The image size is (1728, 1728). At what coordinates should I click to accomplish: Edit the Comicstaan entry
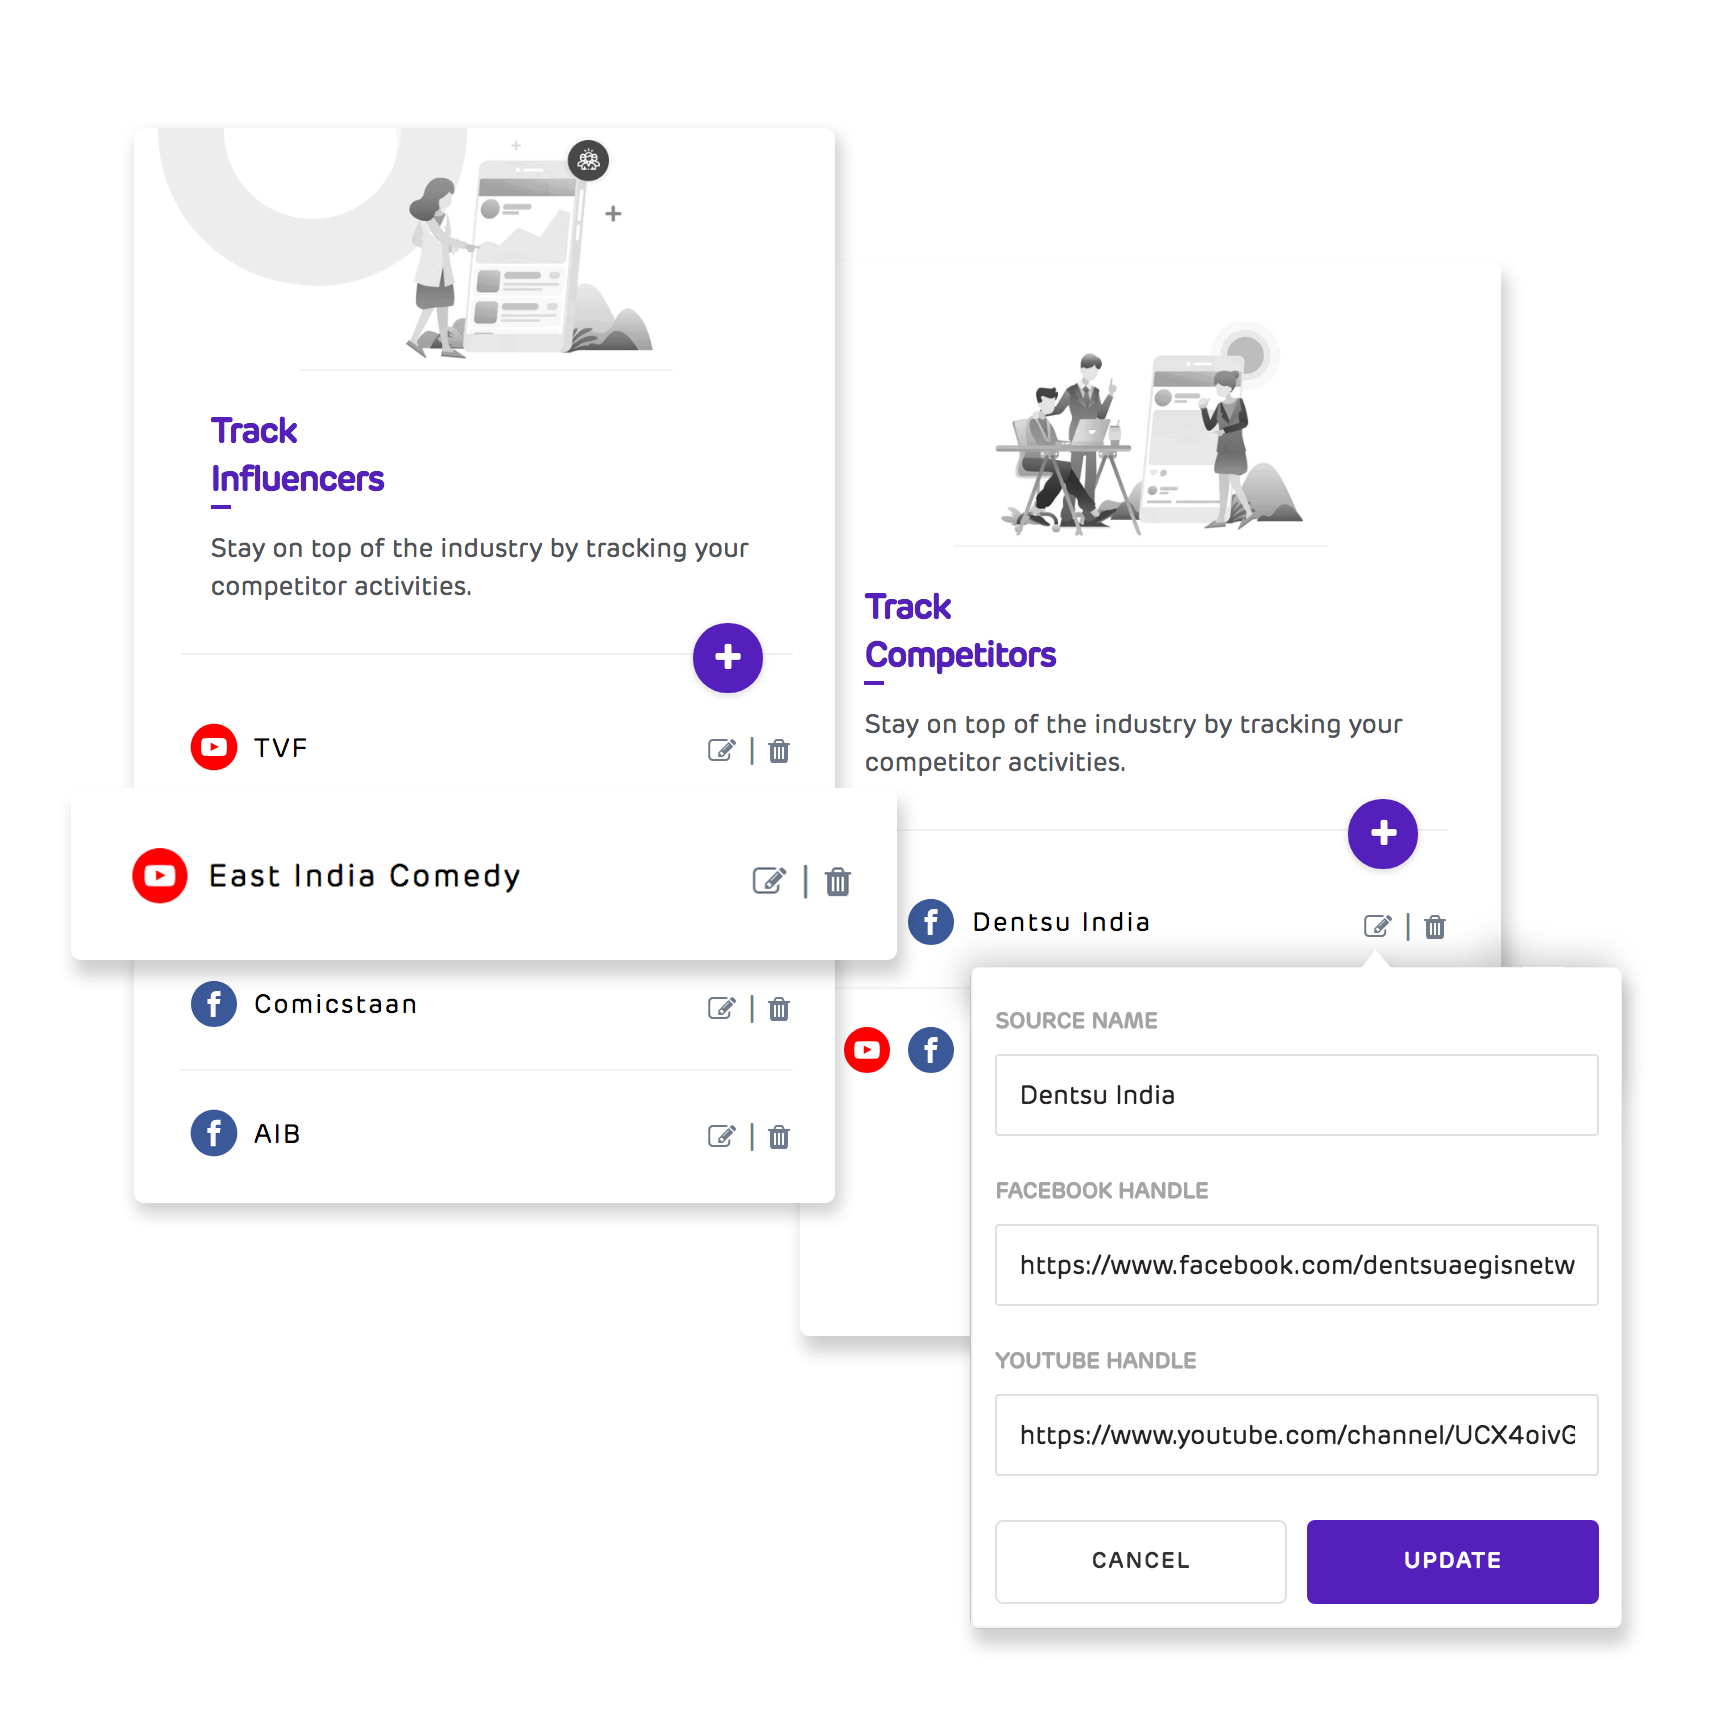point(721,1008)
